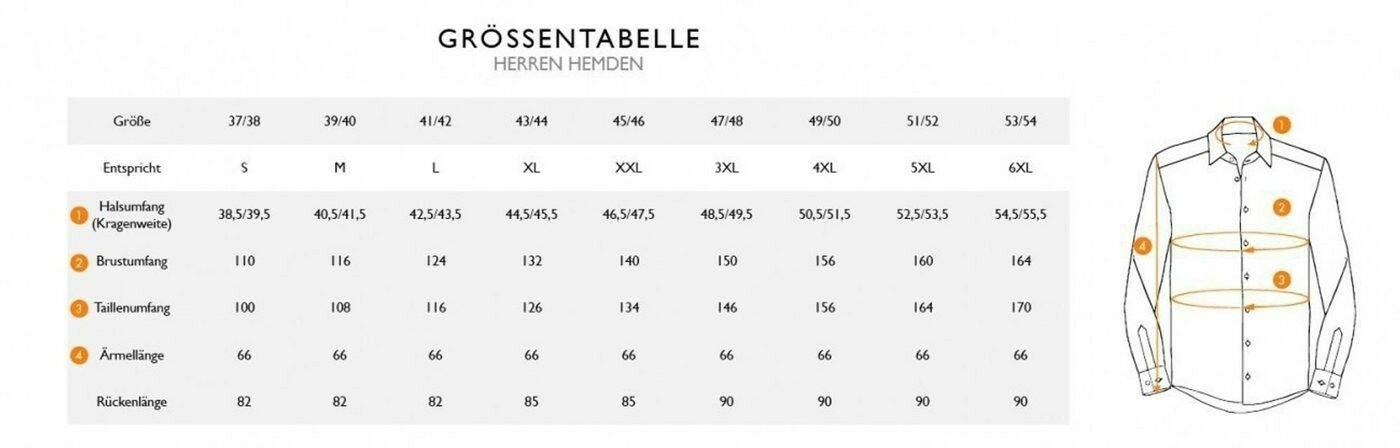
Task: Click orange number 3 icon beside Taillenumfang
Action: 79,308
